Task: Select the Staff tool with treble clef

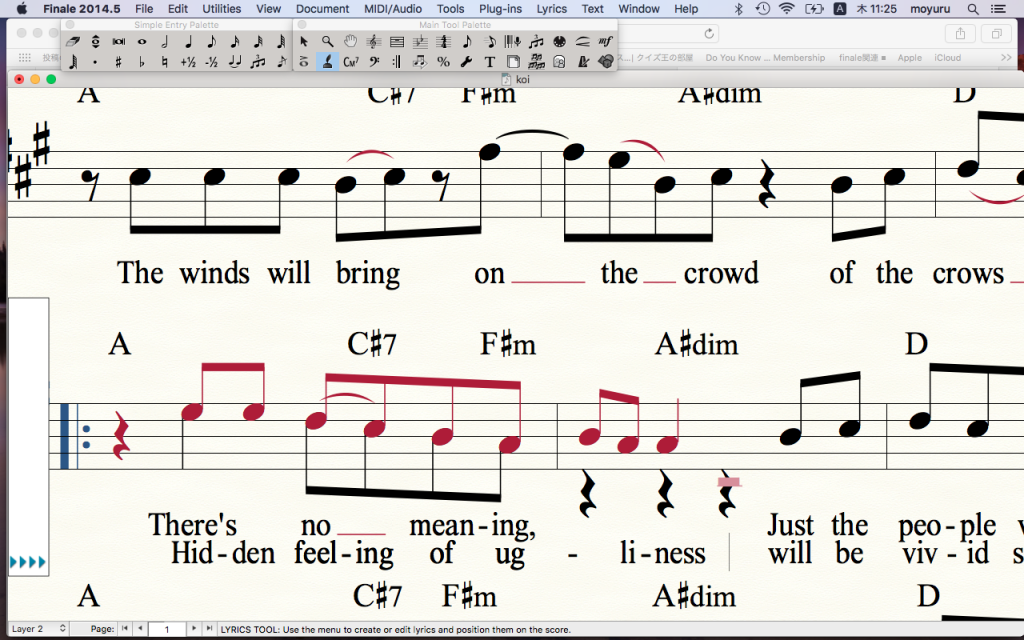Action: tap(374, 42)
